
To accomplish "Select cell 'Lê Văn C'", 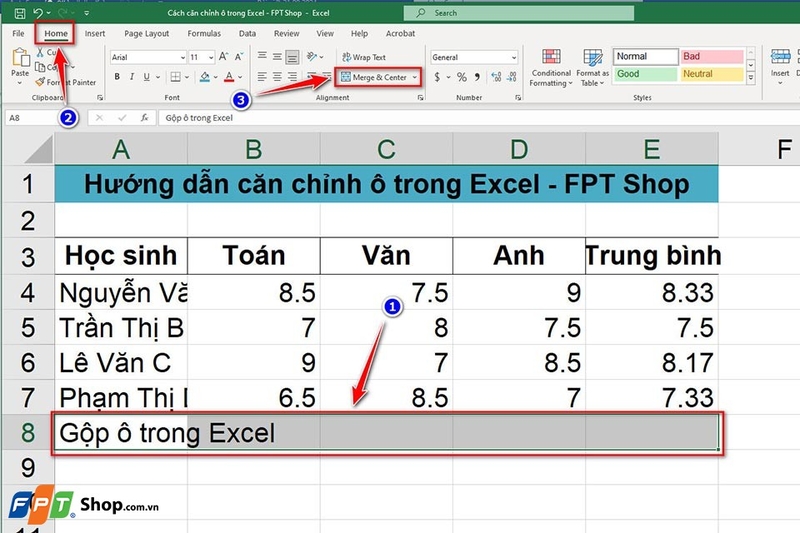I will (x=121, y=363).
